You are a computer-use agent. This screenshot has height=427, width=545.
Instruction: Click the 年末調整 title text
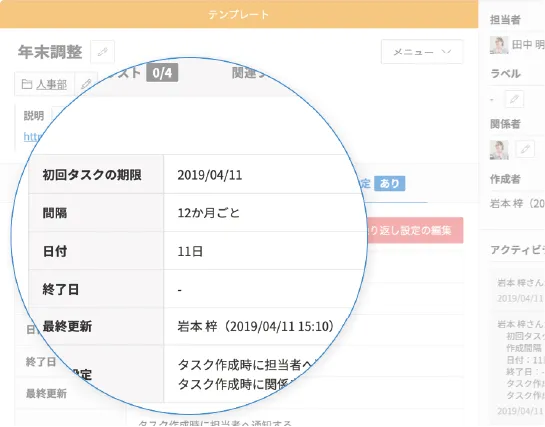coord(50,52)
